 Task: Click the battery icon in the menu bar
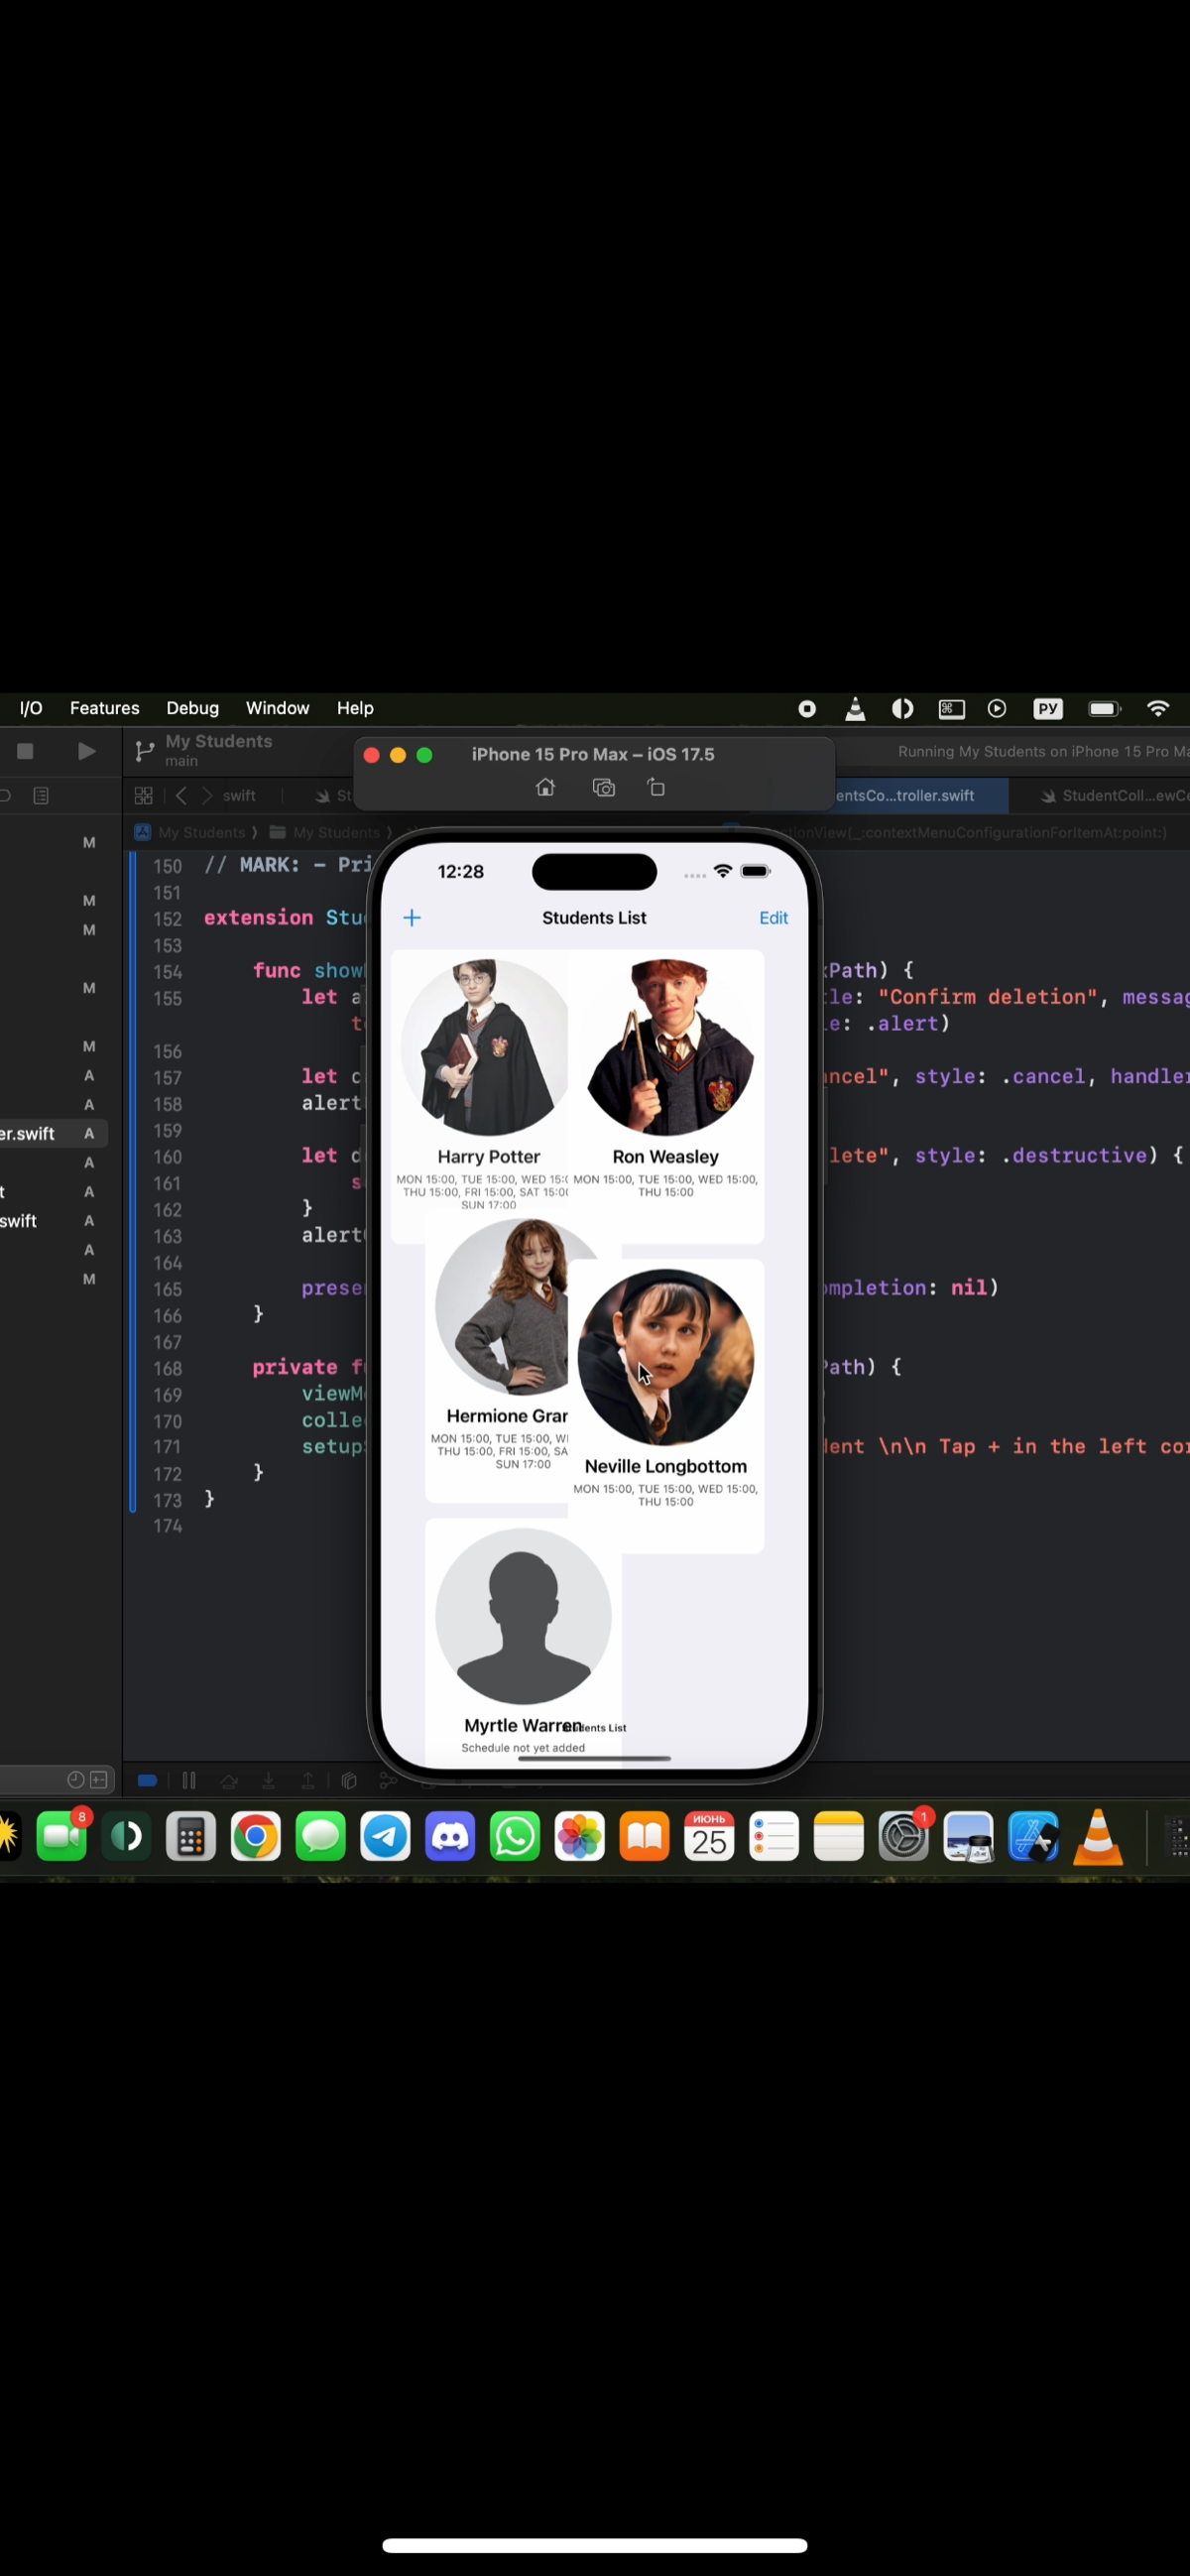point(1104,708)
